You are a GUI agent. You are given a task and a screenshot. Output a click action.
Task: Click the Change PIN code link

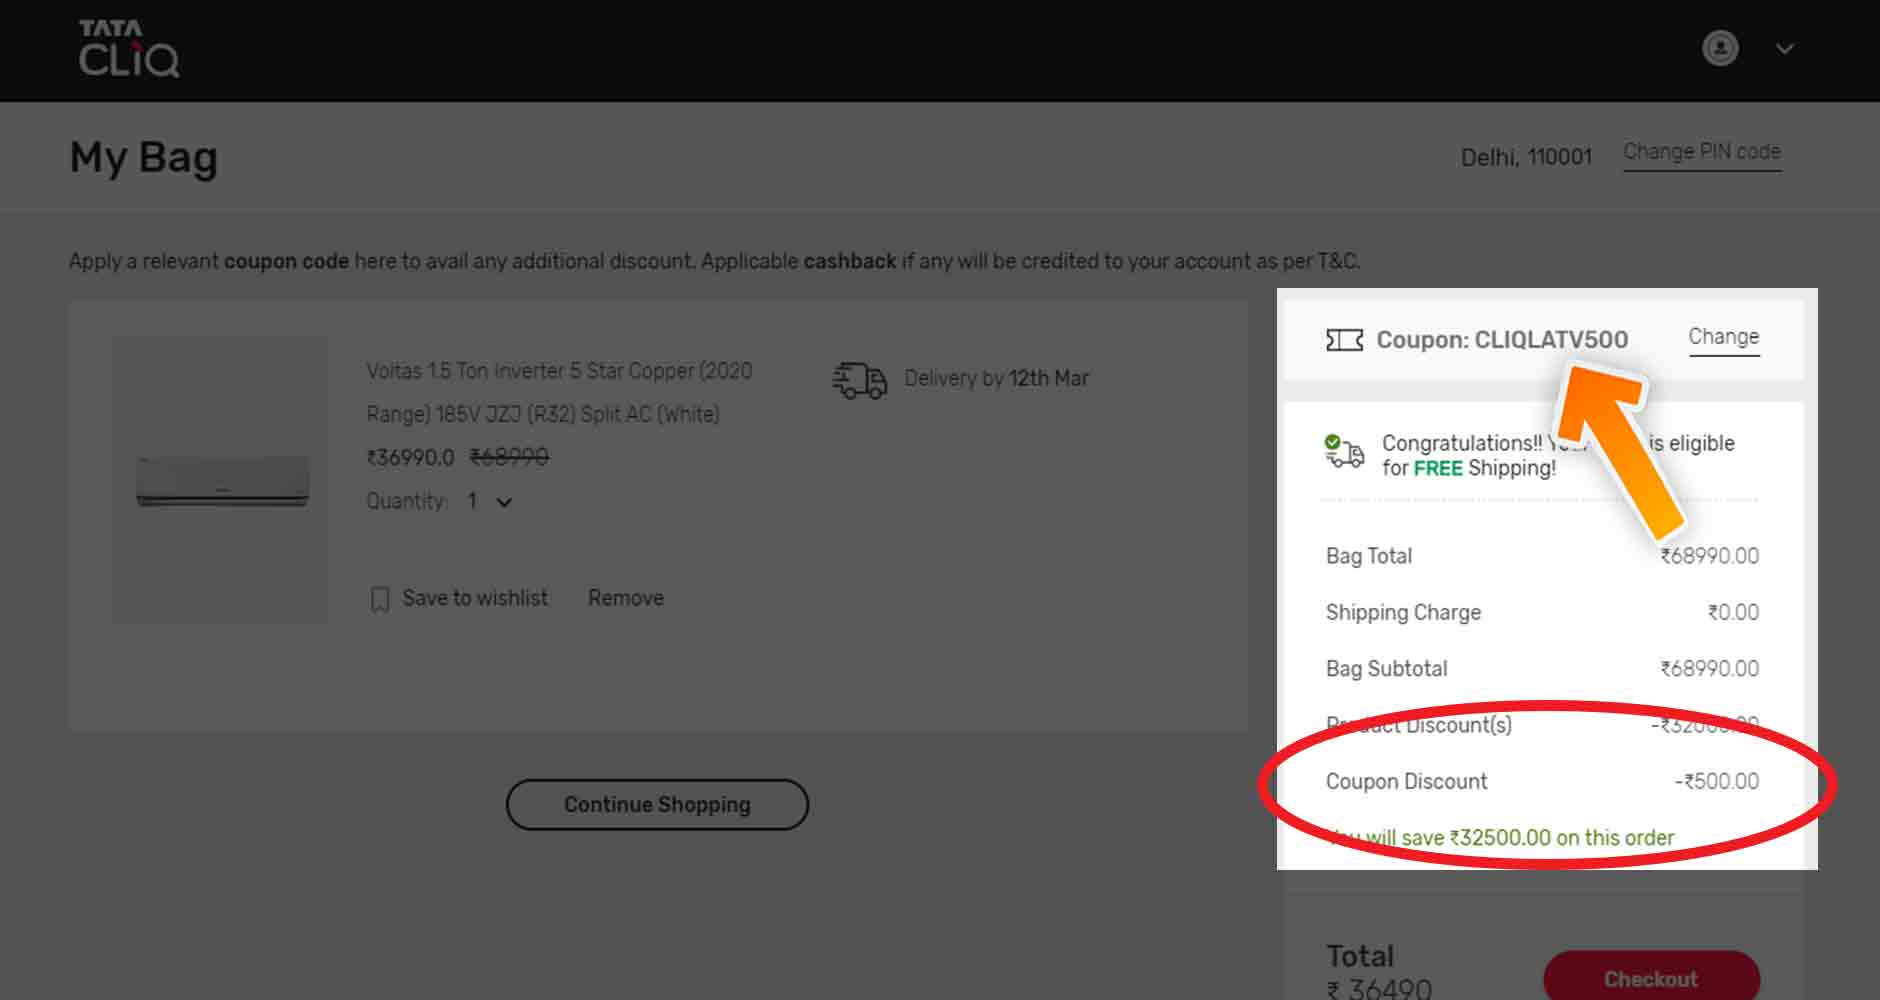tap(1702, 152)
